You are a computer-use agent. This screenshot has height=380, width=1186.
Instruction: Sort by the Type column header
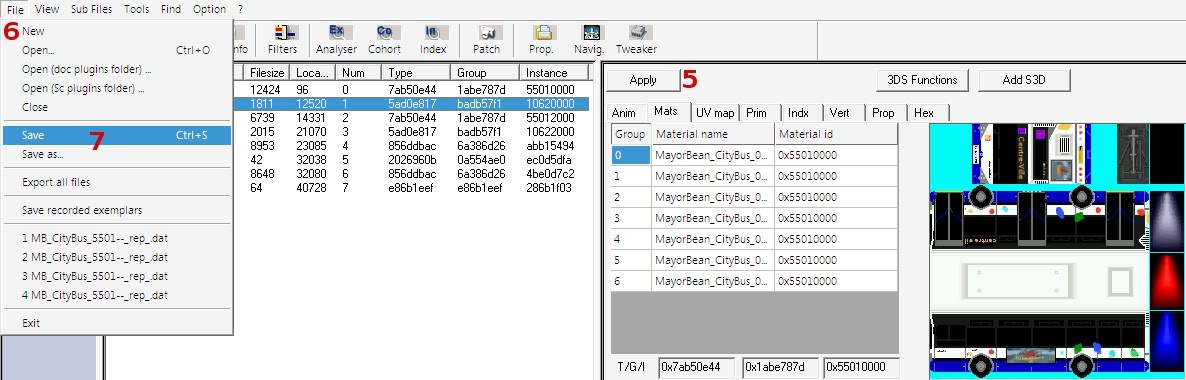coord(416,73)
